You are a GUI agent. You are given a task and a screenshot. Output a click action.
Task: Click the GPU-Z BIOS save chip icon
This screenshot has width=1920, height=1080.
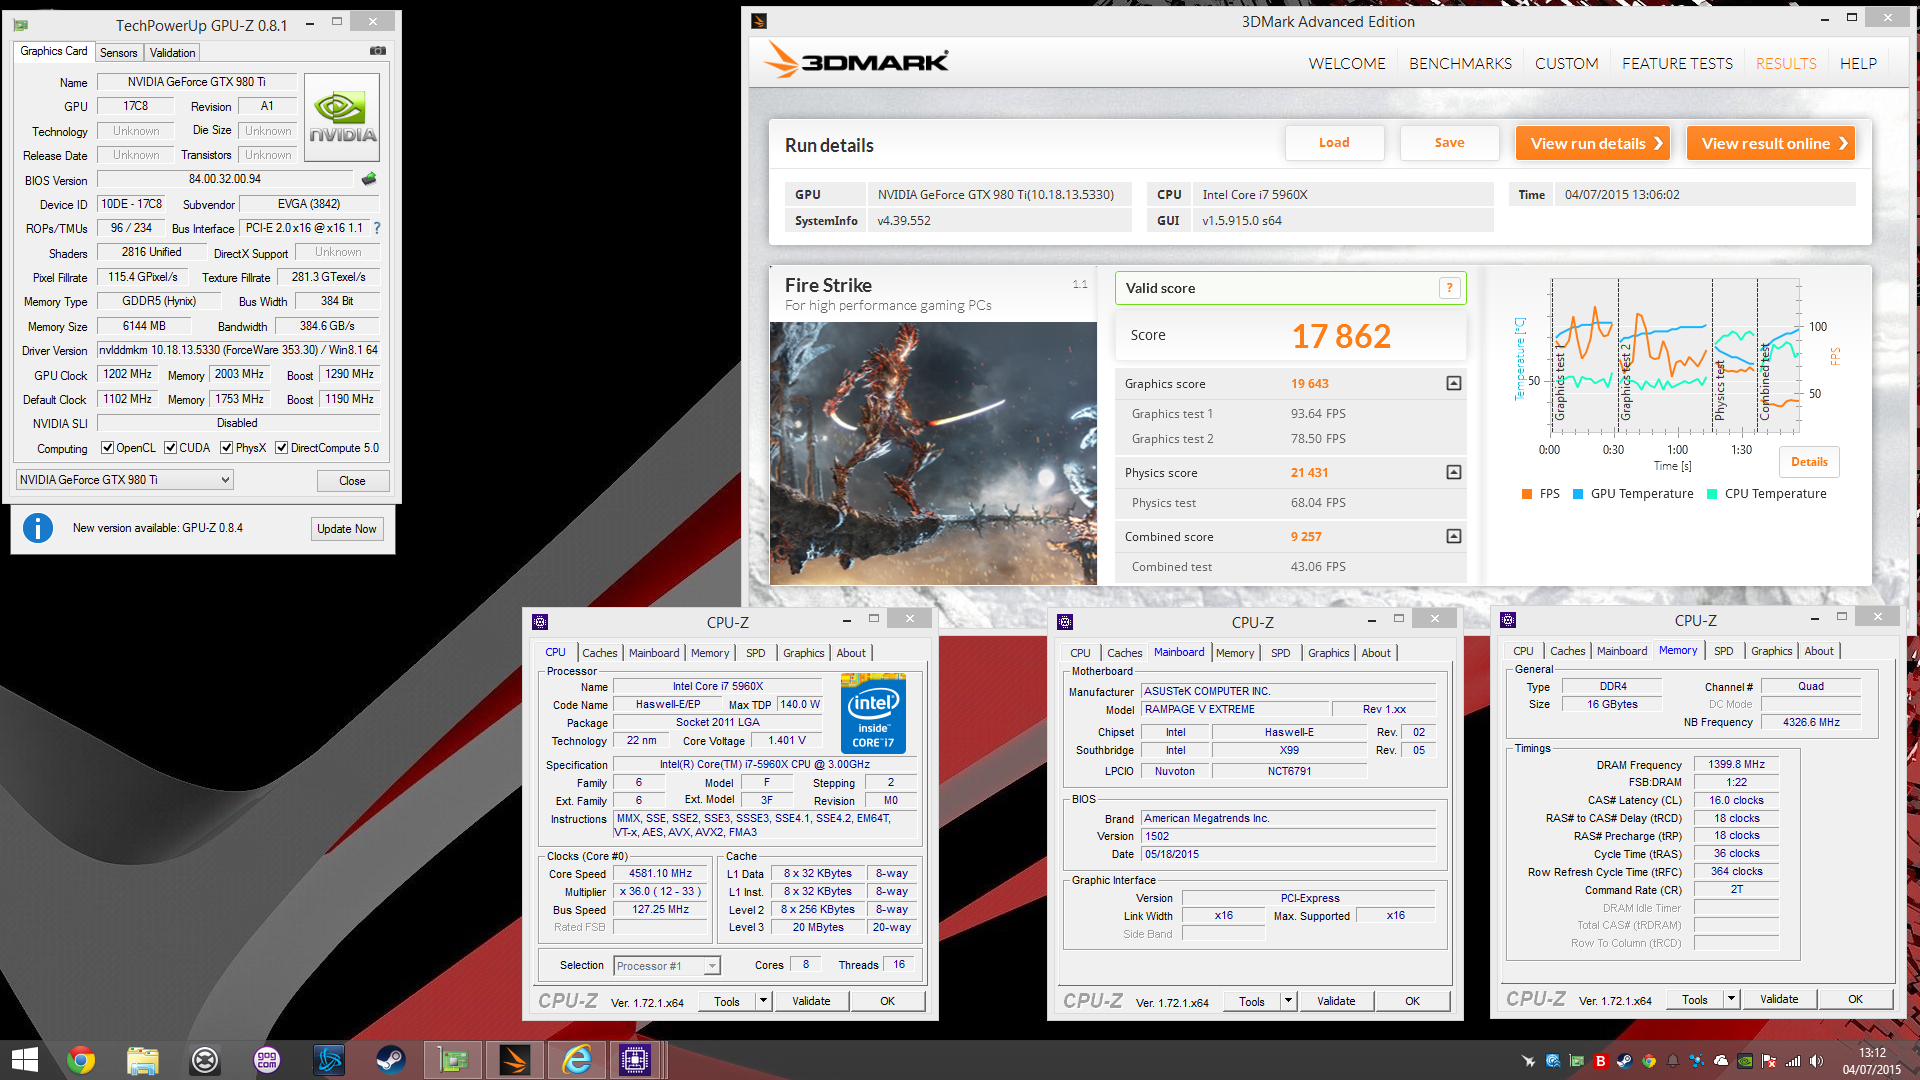369,179
